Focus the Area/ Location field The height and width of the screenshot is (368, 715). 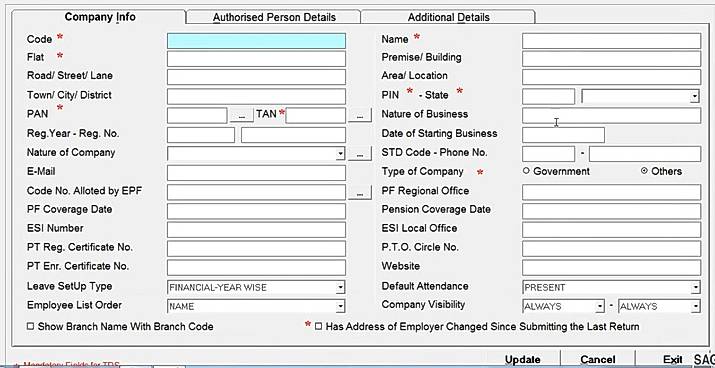coord(611,77)
